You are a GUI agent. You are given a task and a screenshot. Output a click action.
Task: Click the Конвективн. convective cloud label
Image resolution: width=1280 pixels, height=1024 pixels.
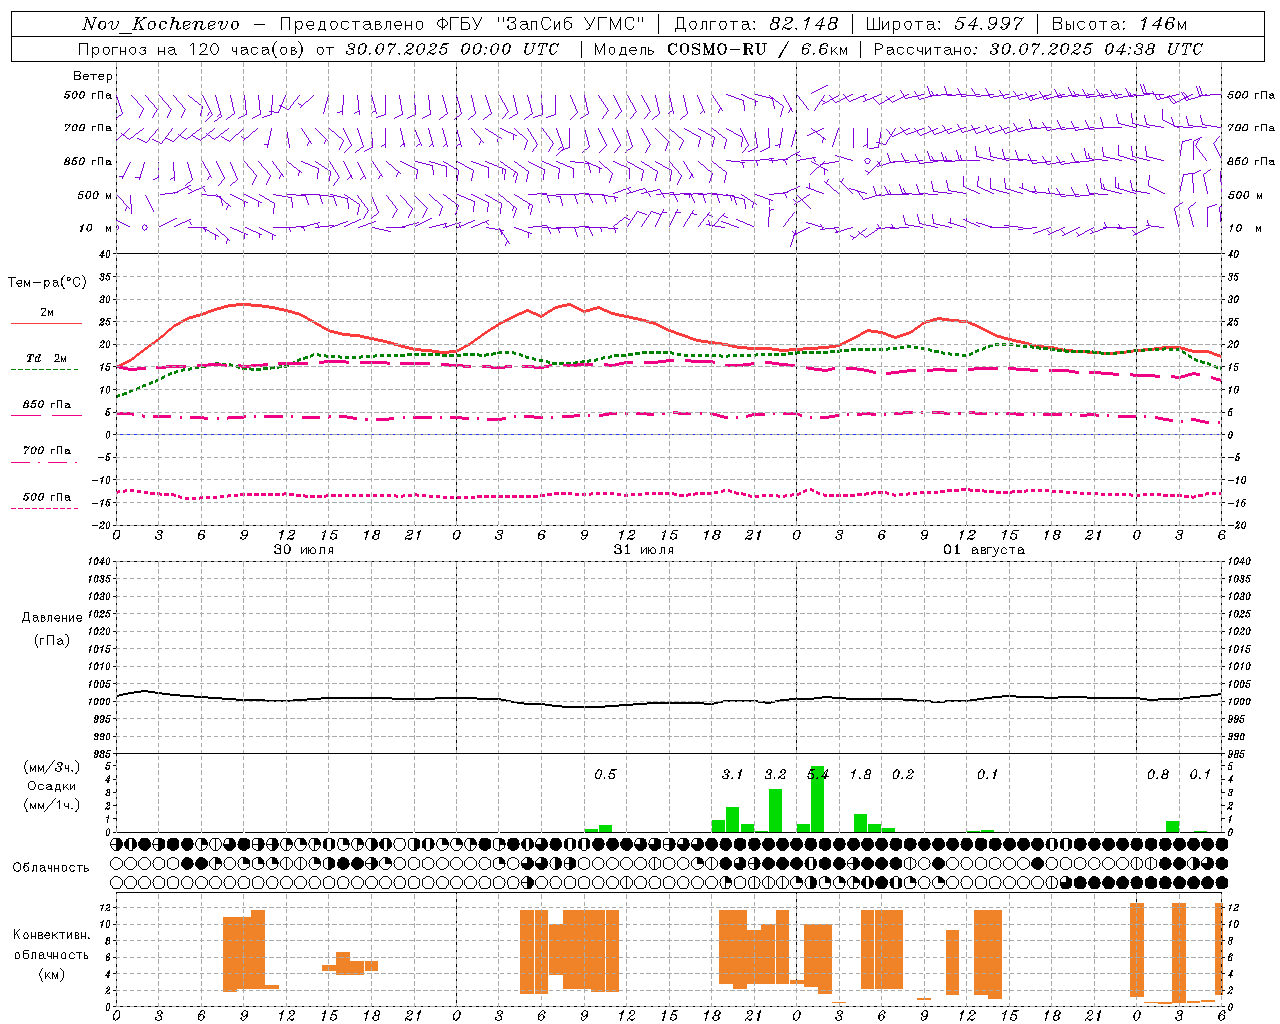(x=52, y=935)
